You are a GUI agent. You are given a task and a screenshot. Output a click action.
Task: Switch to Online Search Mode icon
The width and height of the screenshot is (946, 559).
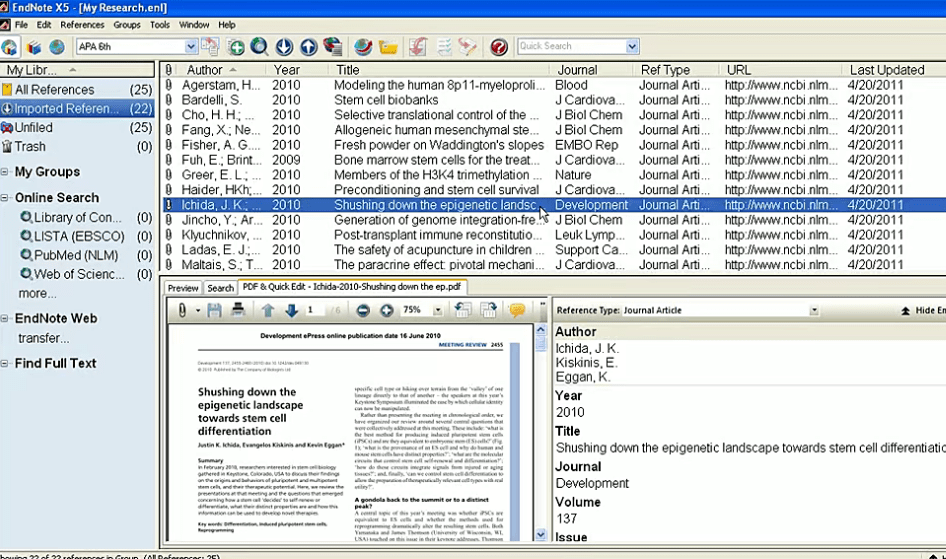[57, 46]
